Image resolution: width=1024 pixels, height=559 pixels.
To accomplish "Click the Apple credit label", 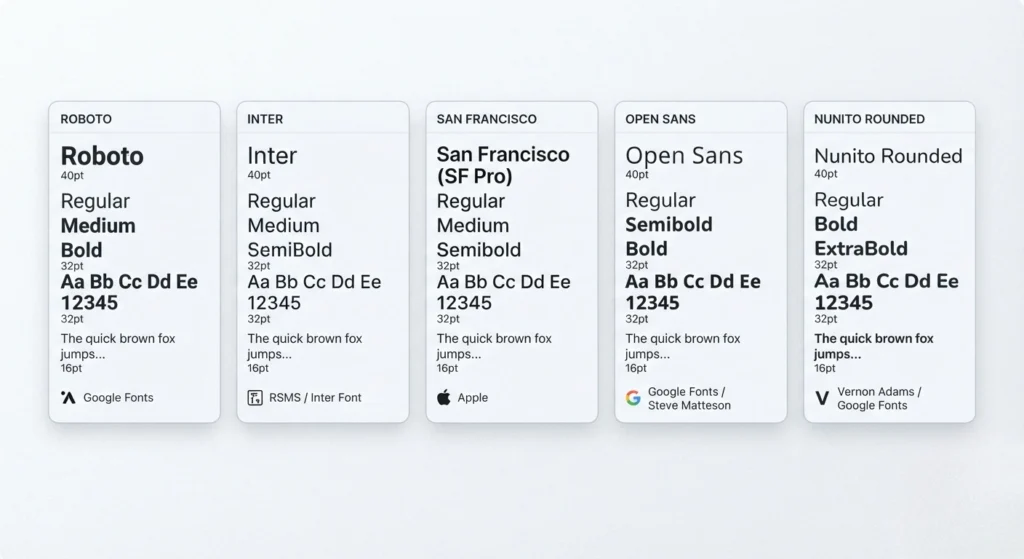I will coord(473,397).
